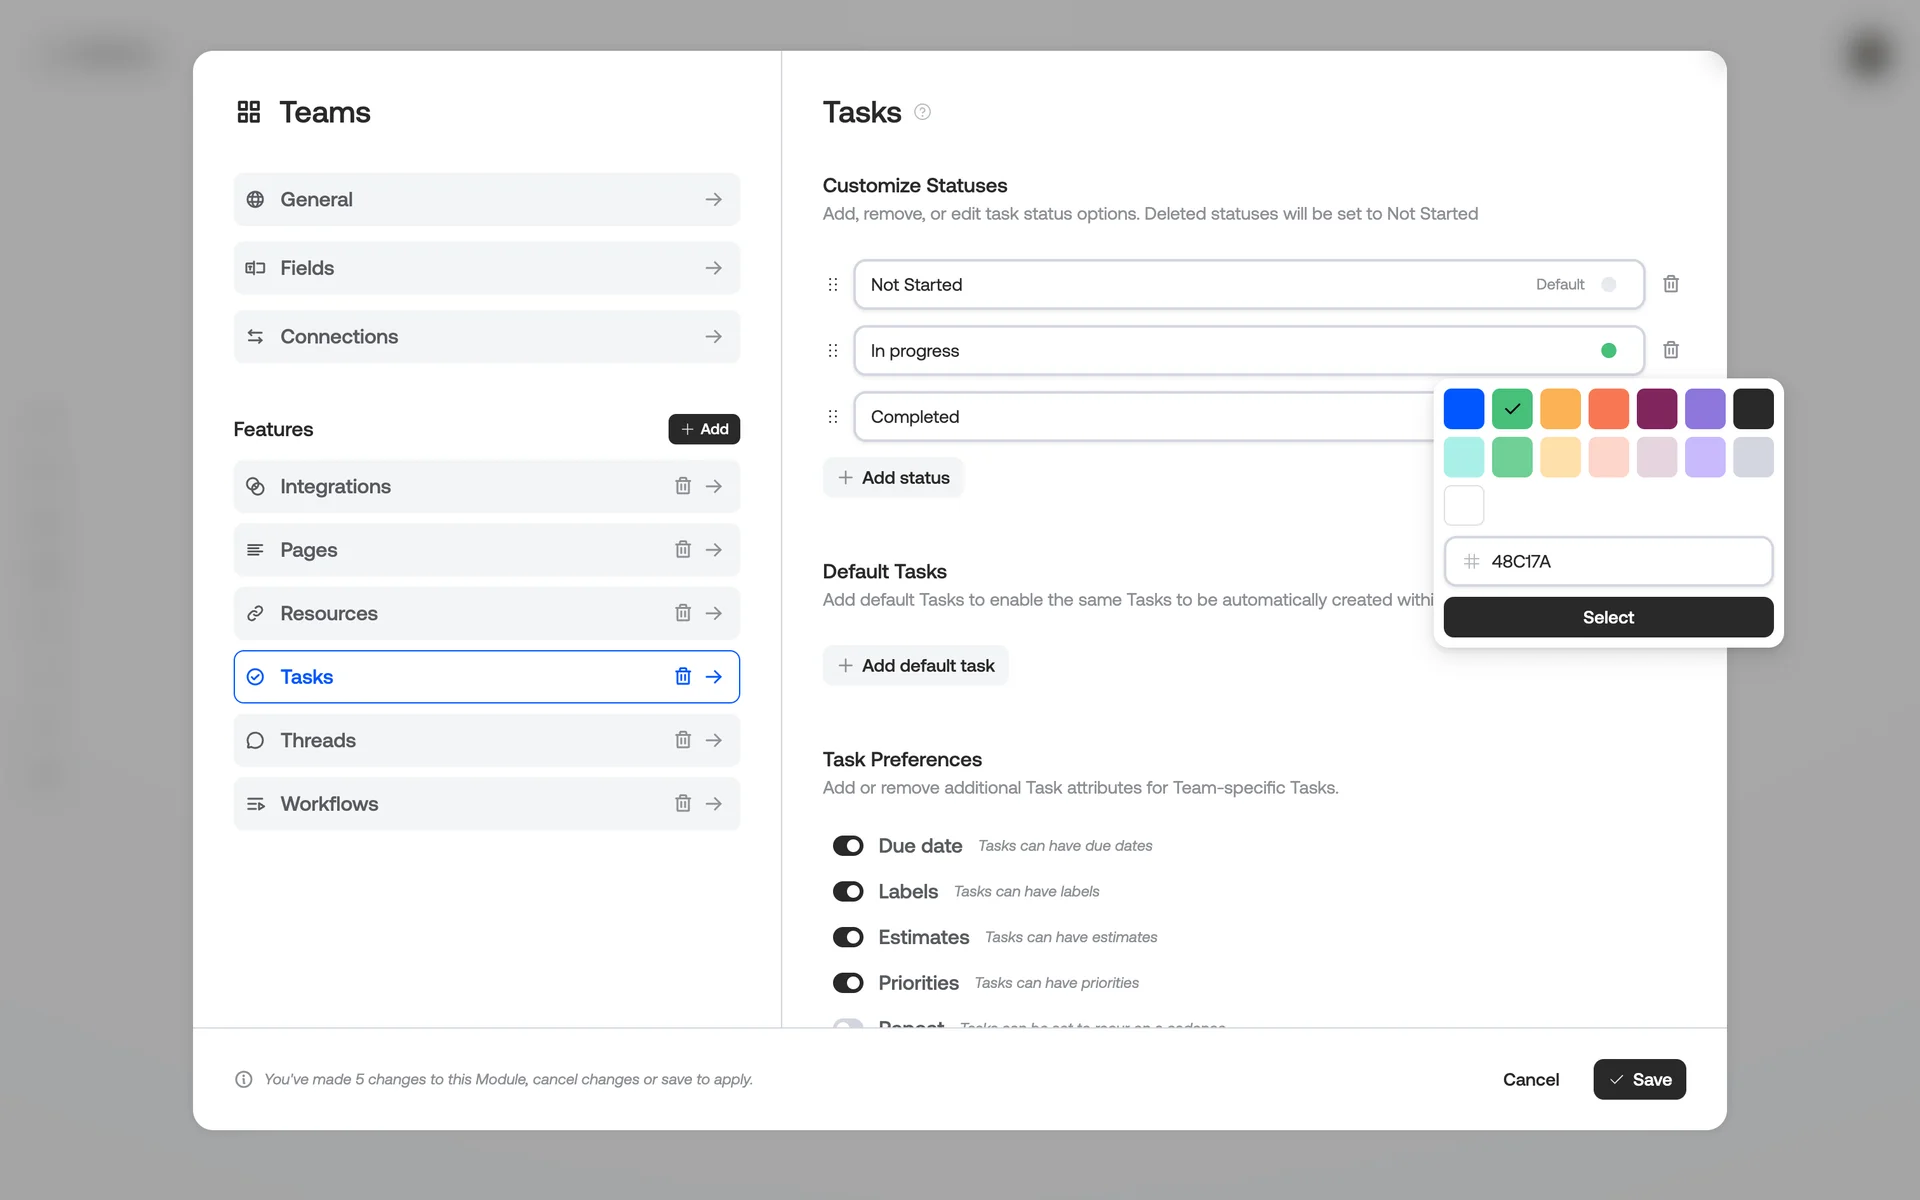Open Connections using the right arrow
1920x1200 pixels.
click(x=713, y=337)
